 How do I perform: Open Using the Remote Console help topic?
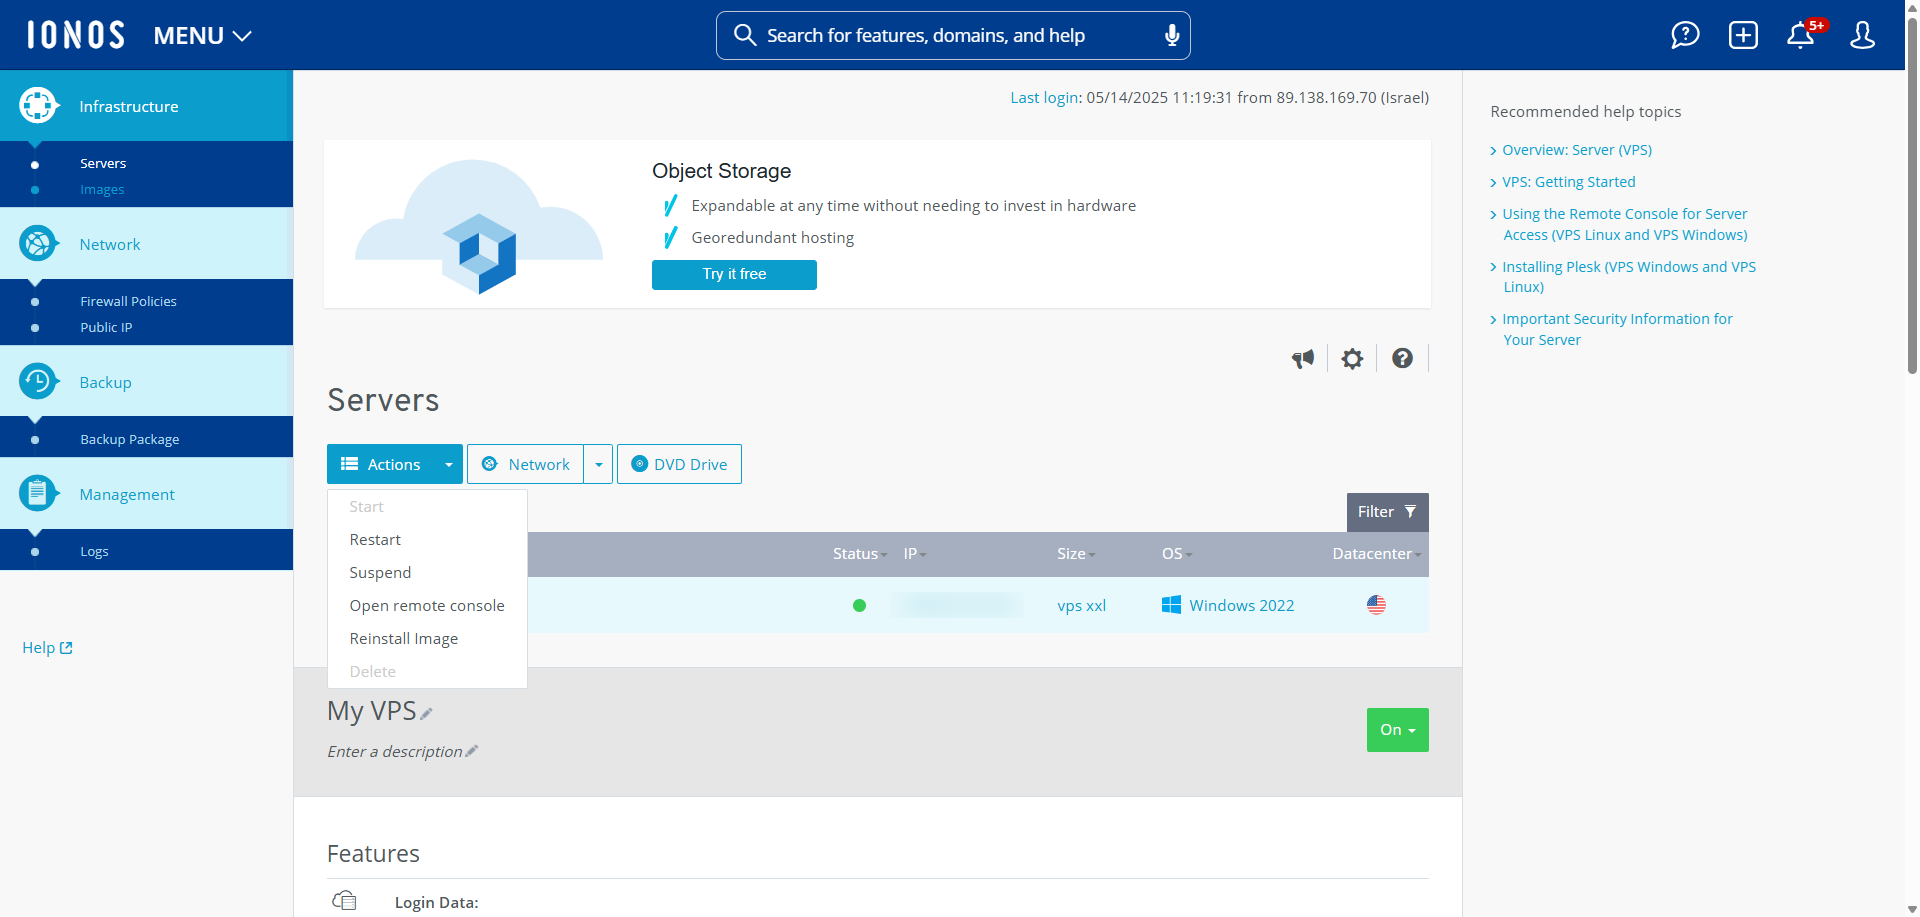1625,224
